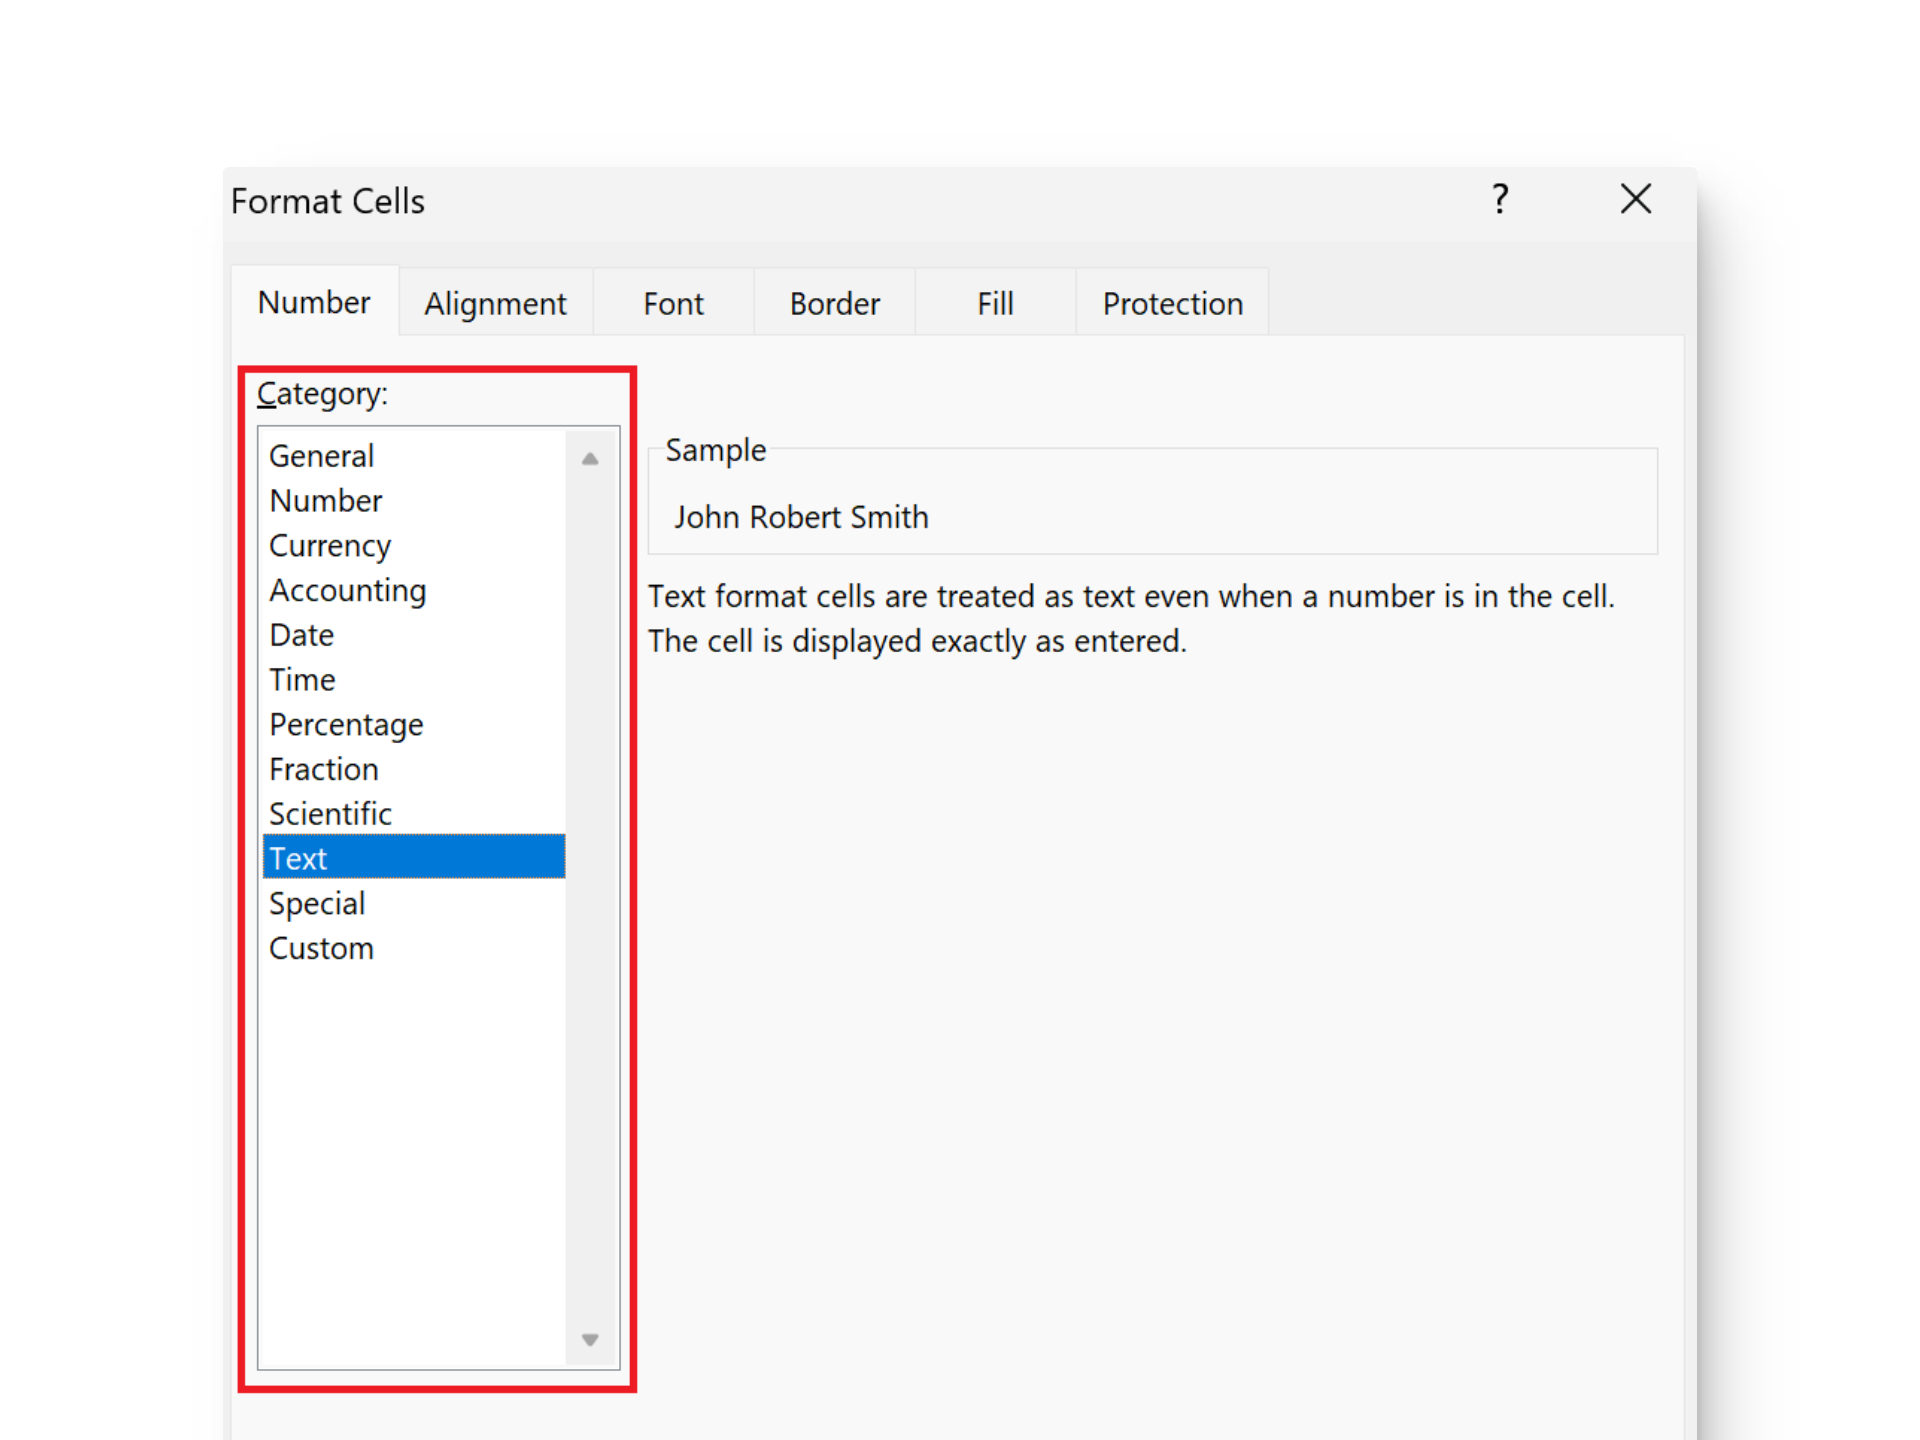Select the Custom category
The width and height of the screenshot is (1920, 1440).
322,950
